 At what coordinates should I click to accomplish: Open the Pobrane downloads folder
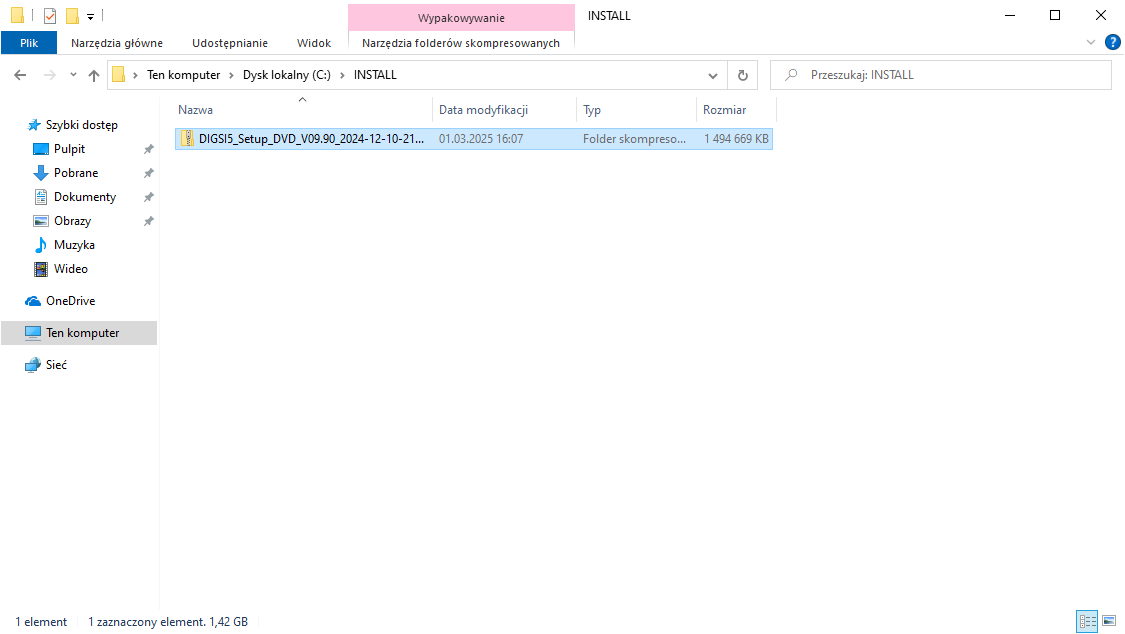click(x=75, y=173)
